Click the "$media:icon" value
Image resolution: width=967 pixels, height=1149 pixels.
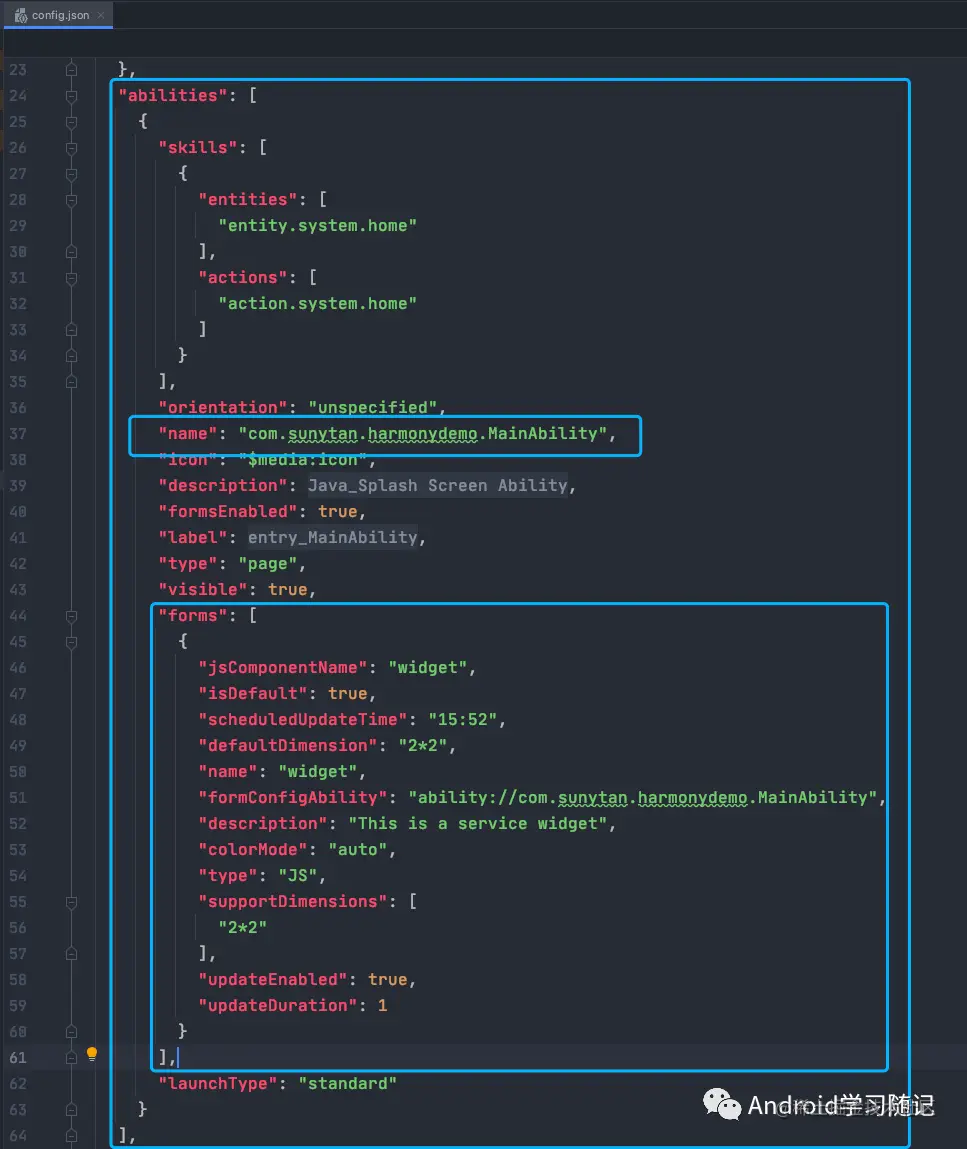click(303, 459)
